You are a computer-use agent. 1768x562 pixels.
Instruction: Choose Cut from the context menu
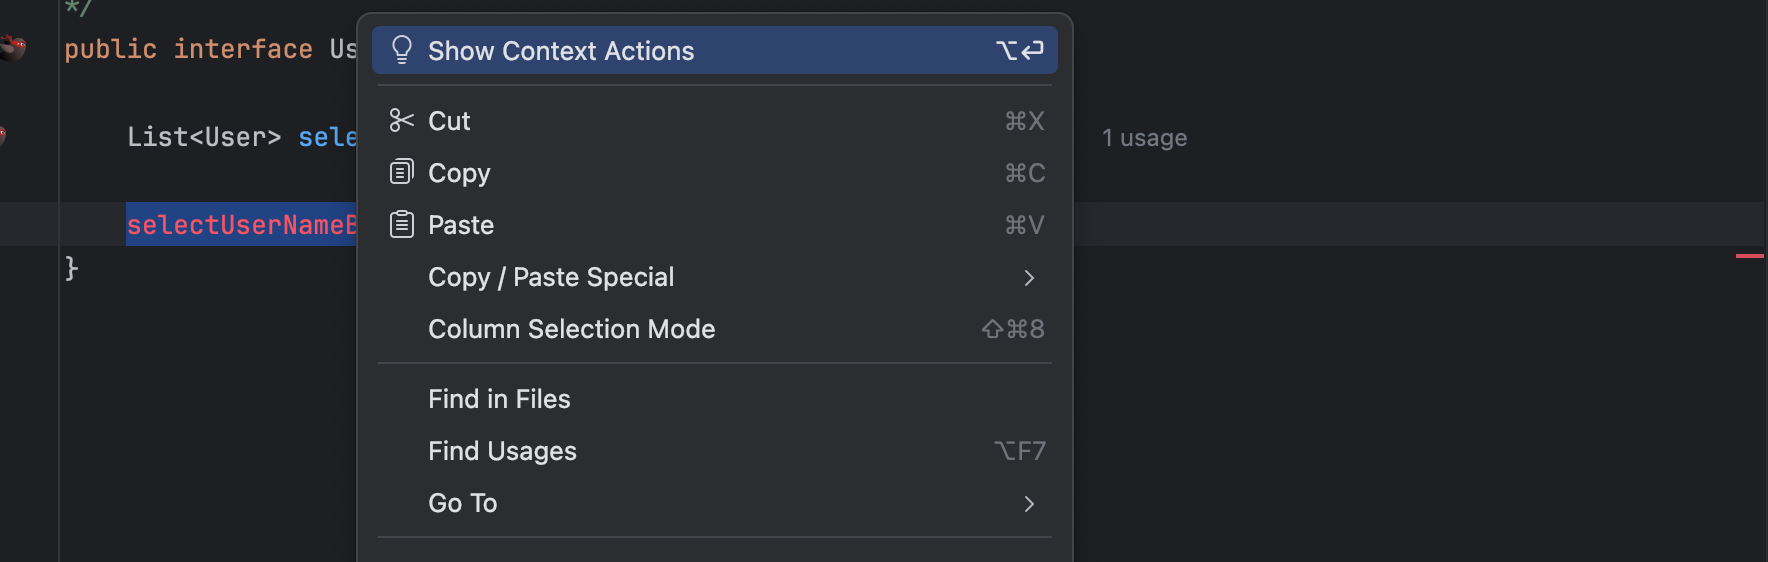[449, 121]
